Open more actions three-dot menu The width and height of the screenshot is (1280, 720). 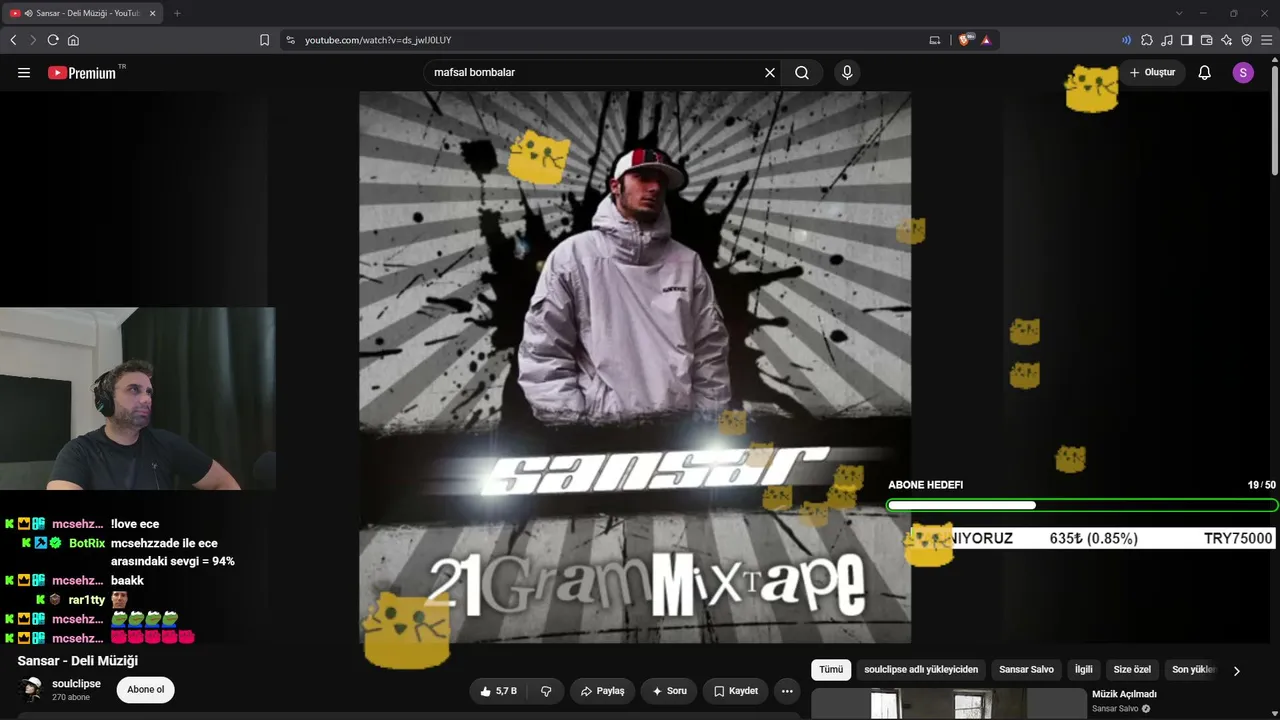point(787,691)
